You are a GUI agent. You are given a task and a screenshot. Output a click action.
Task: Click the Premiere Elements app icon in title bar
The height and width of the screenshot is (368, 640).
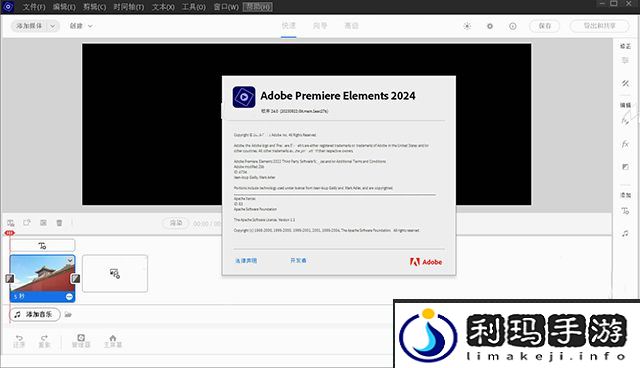pos(8,7)
